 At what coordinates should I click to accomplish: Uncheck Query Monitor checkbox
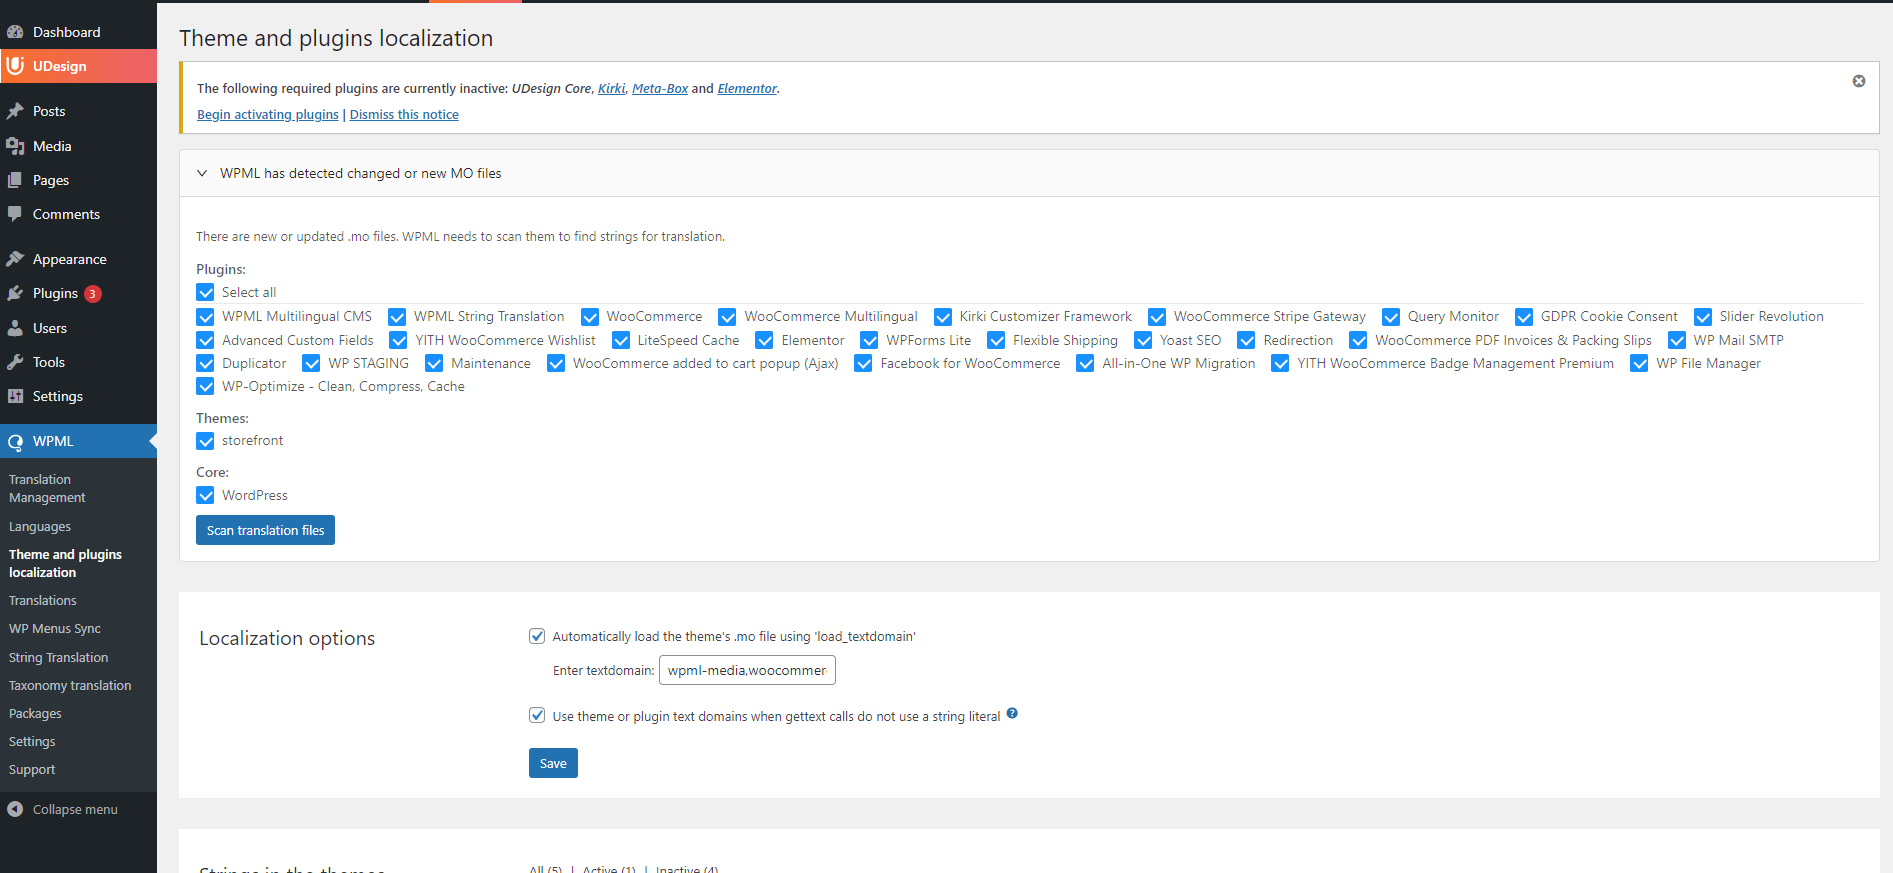pyautogui.click(x=1391, y=317)
